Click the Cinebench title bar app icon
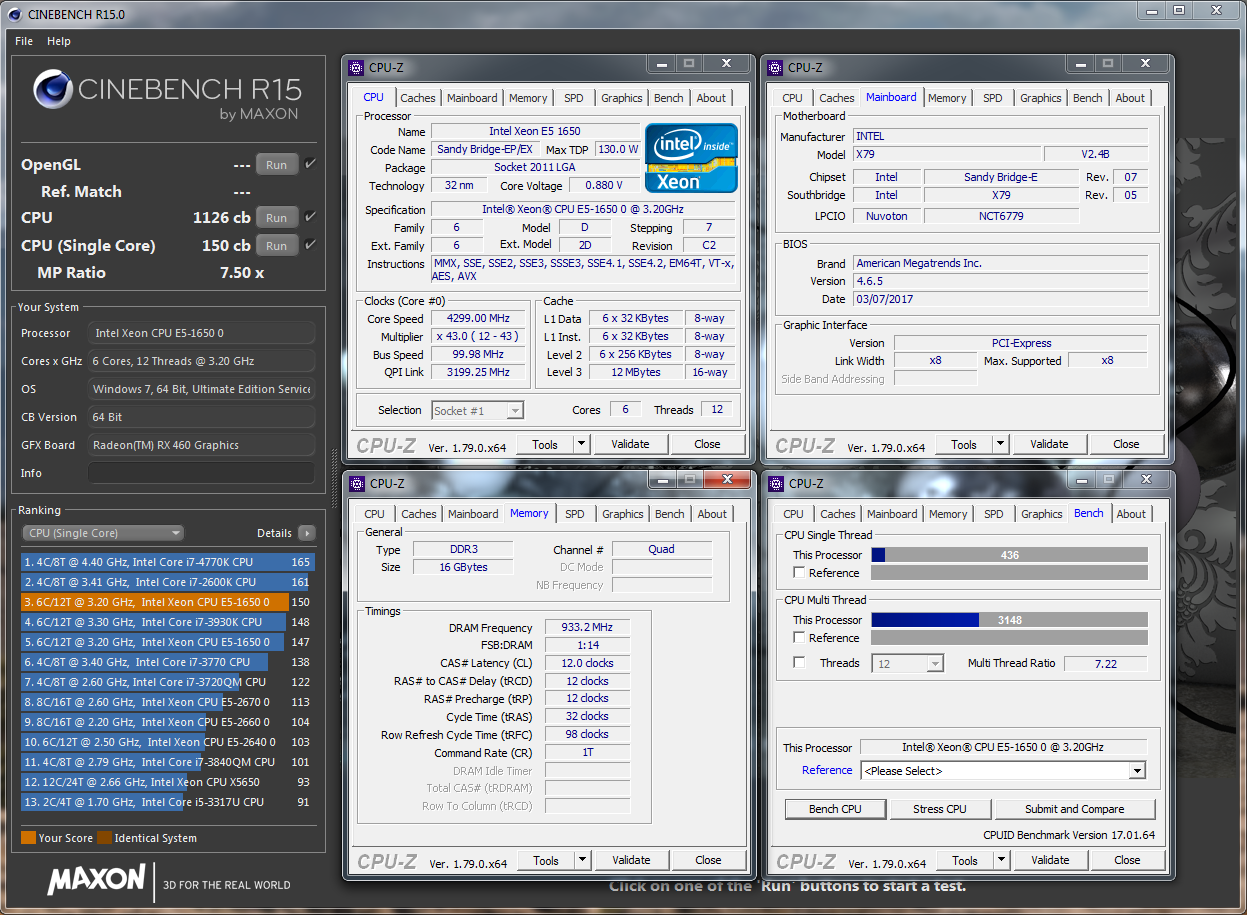The height and width of the screenshot is (915, 1247). tap(14, 14)
